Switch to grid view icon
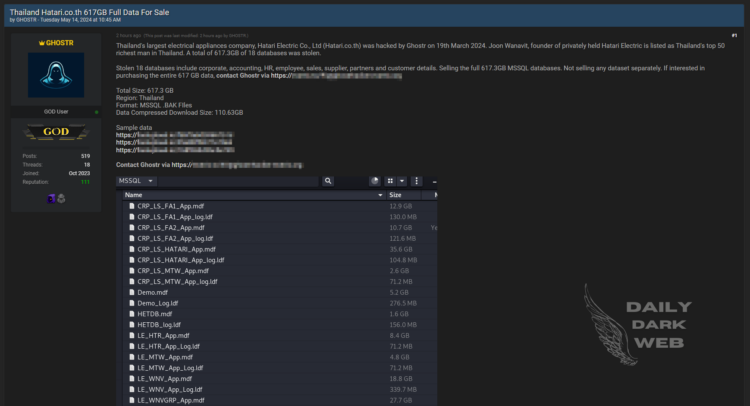Screen dimensions: 750x406 click(x=390, y=181)
